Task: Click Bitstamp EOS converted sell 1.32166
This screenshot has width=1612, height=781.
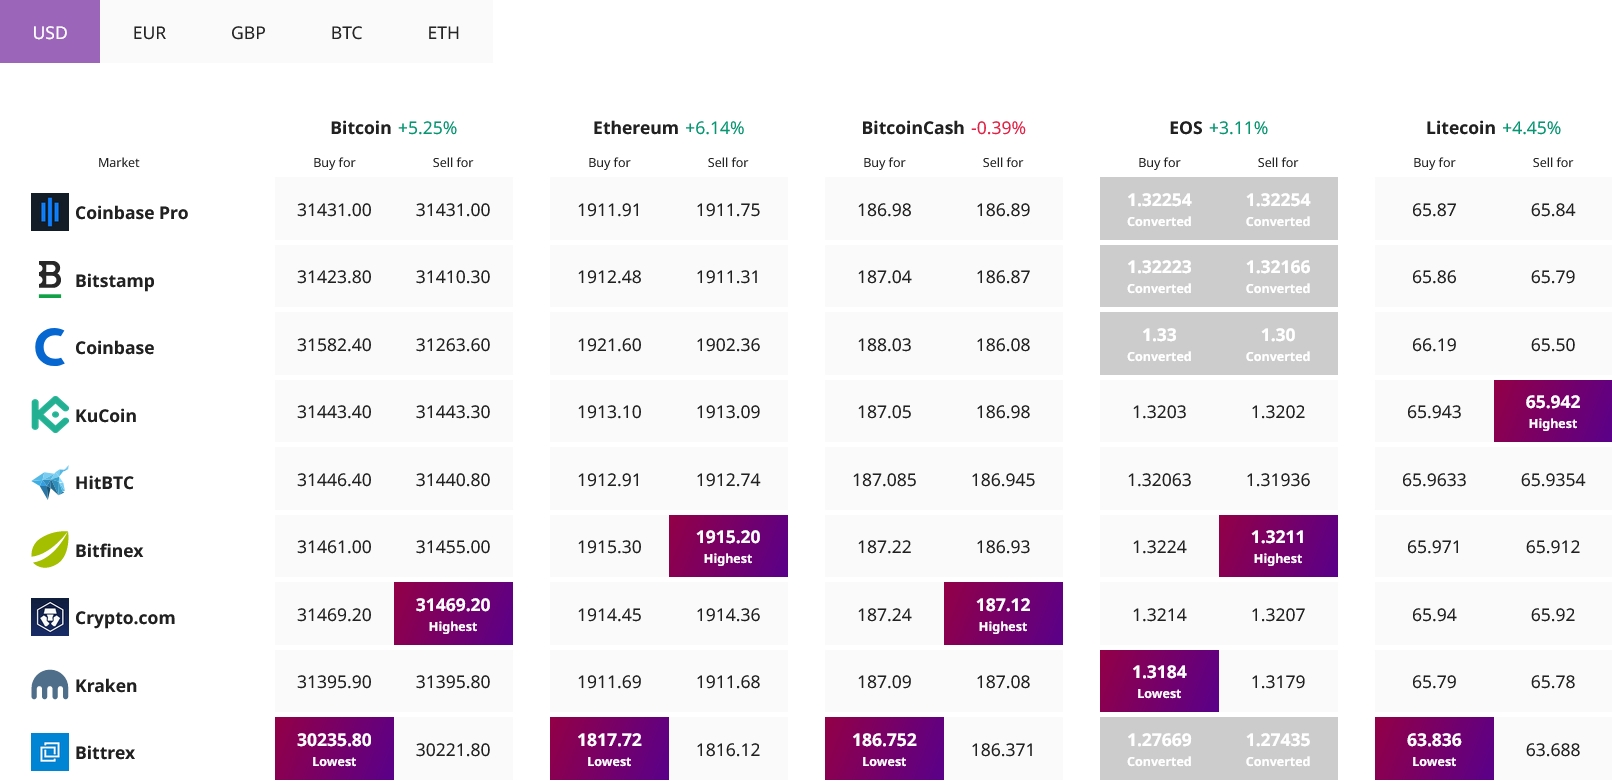Action: (x=1278, y=276)
